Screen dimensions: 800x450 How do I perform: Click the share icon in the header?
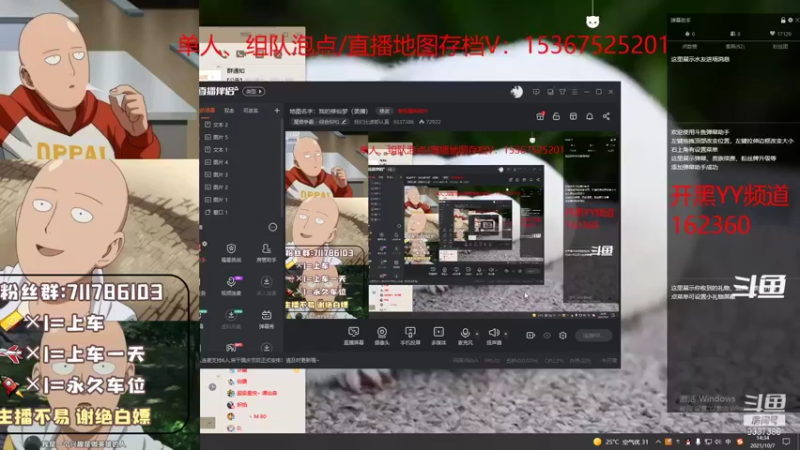tap(606, 116)
